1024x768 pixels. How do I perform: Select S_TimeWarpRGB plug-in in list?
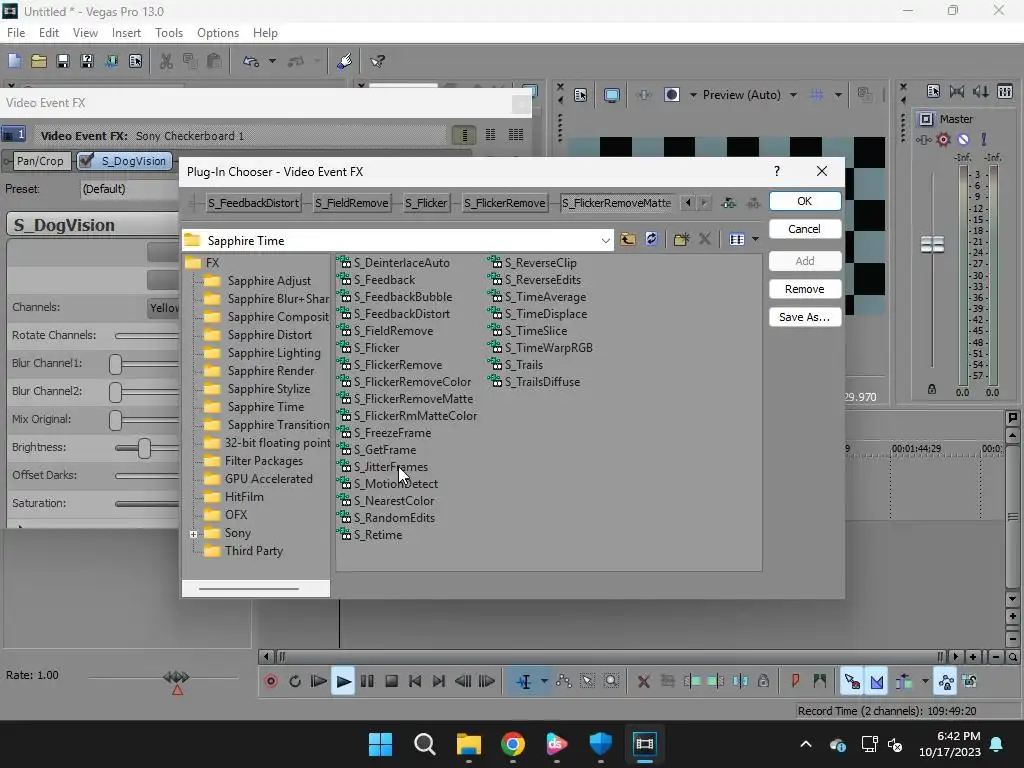point(548,348)
